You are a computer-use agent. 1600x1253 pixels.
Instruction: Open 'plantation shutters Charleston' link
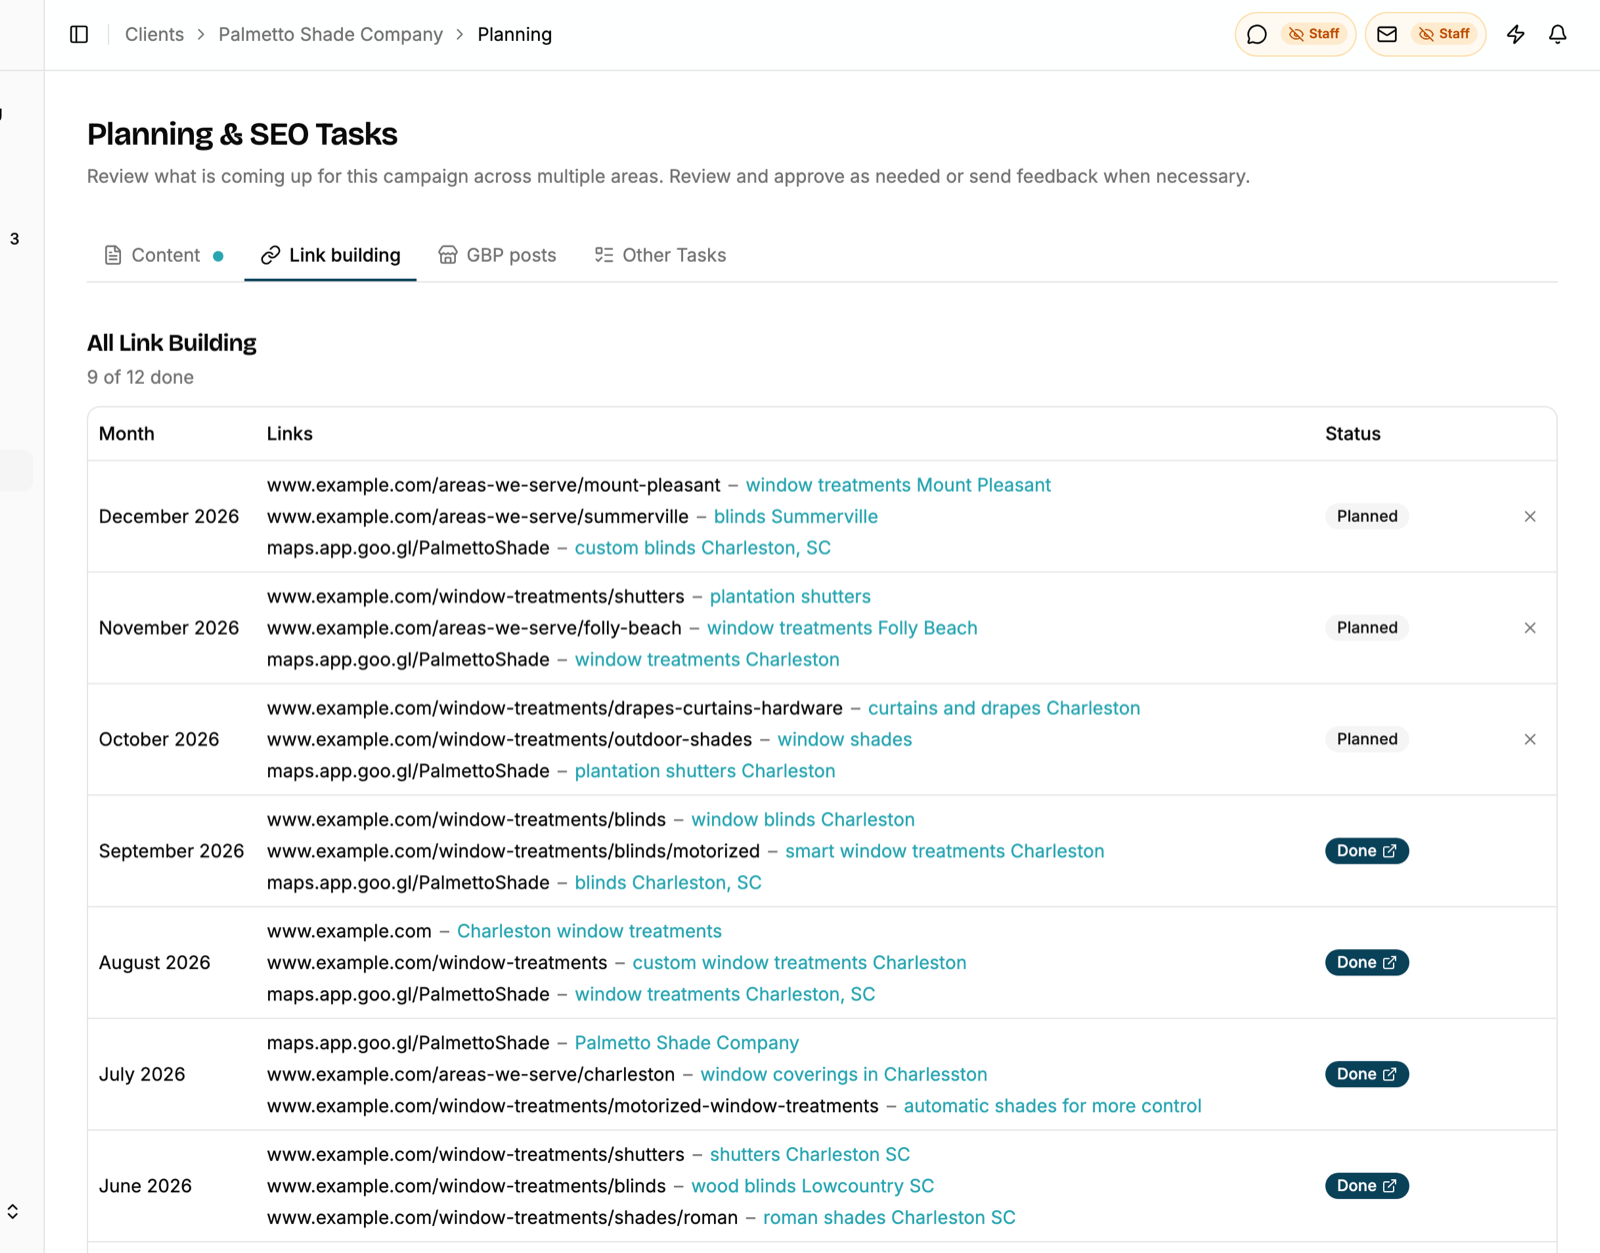click(x=705, y=771)
